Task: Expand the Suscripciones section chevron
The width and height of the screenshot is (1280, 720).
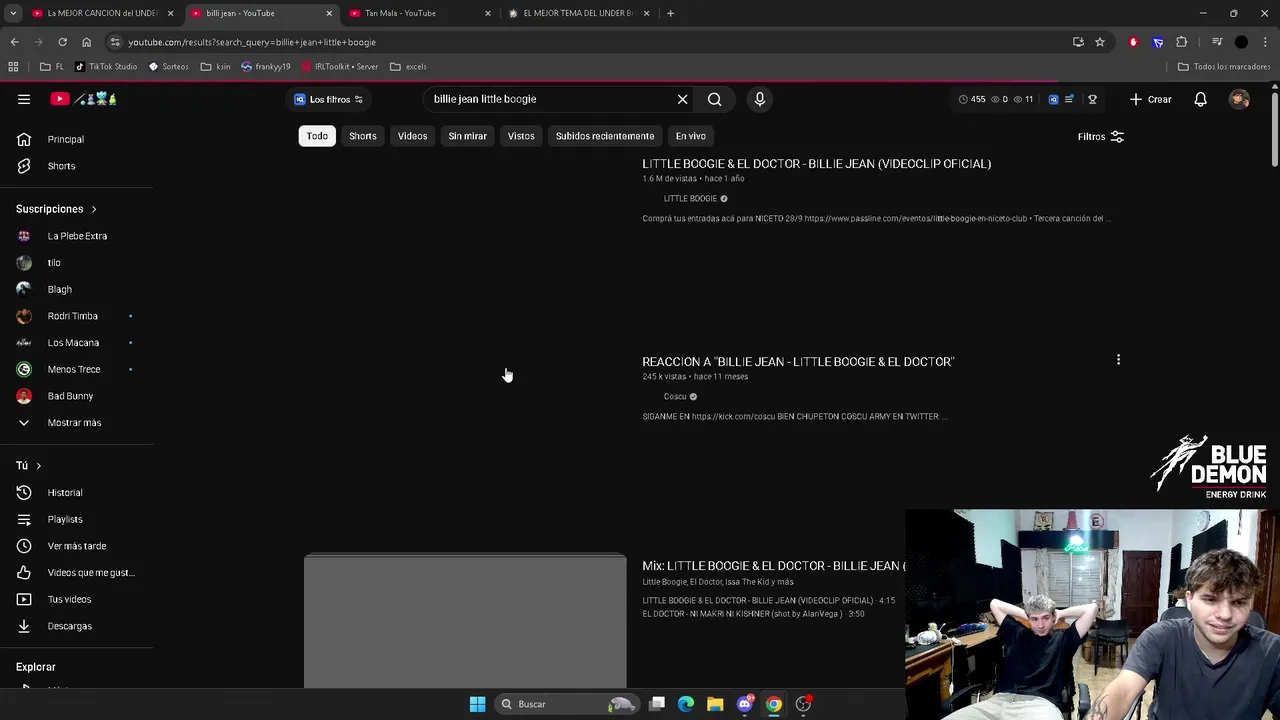Action: click(x=94, y=209)
